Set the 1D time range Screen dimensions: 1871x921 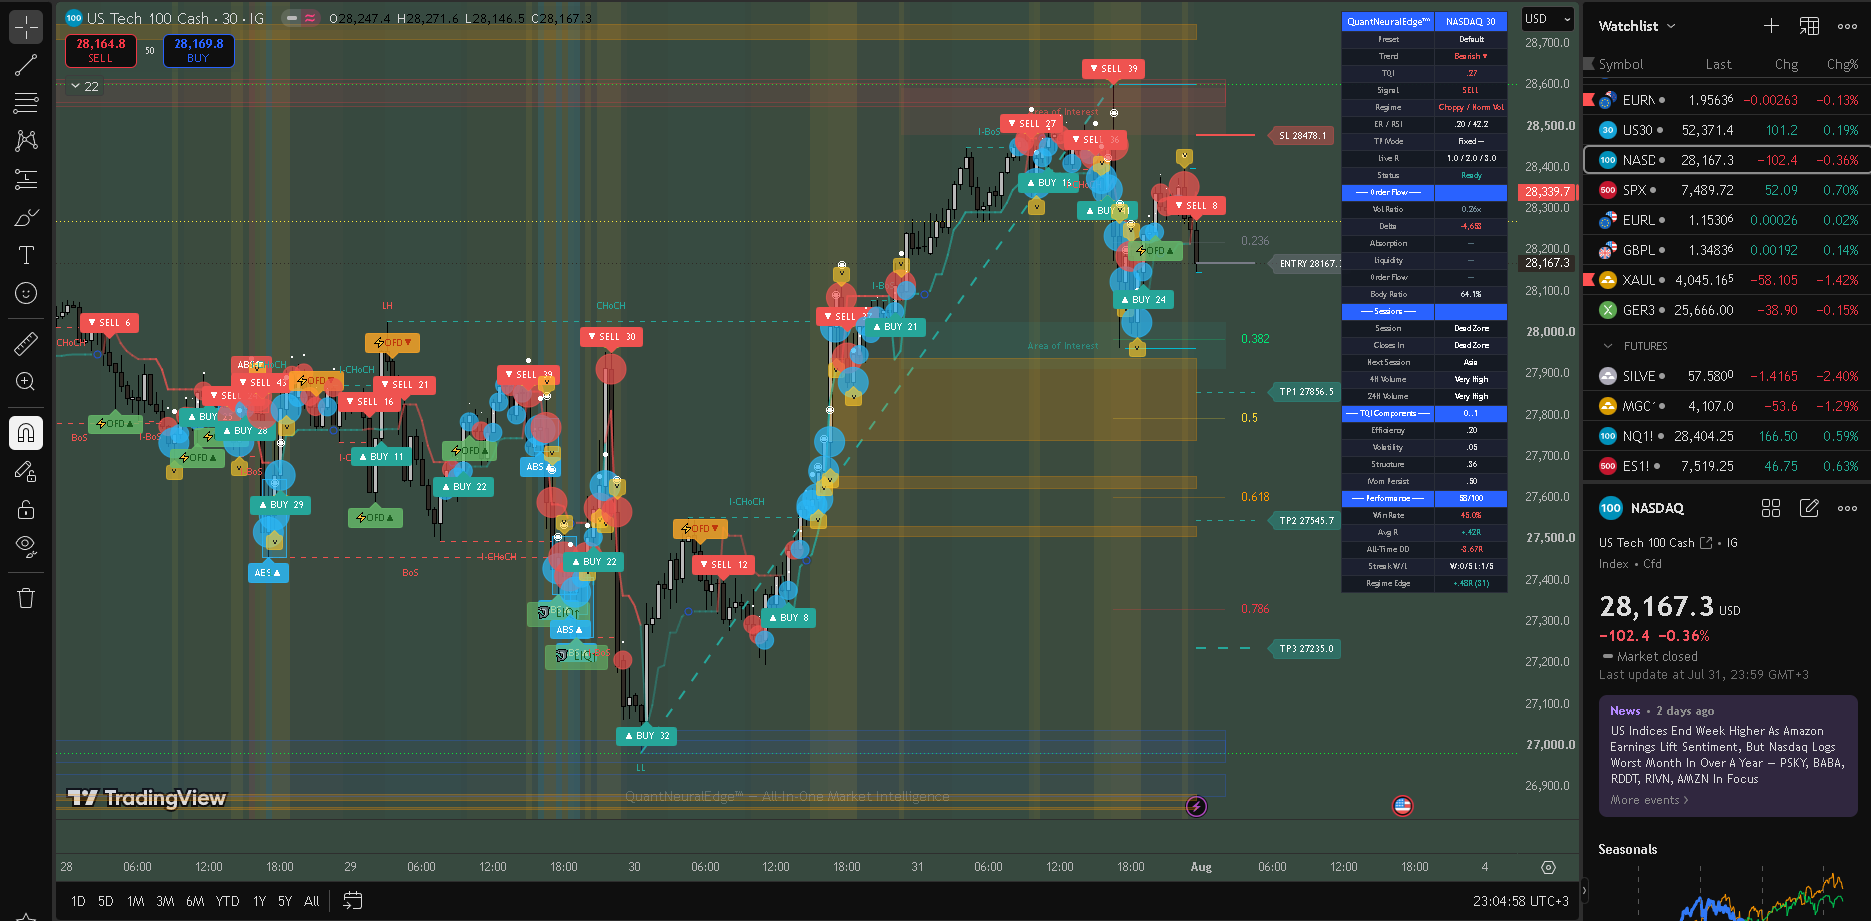[78, 901]
